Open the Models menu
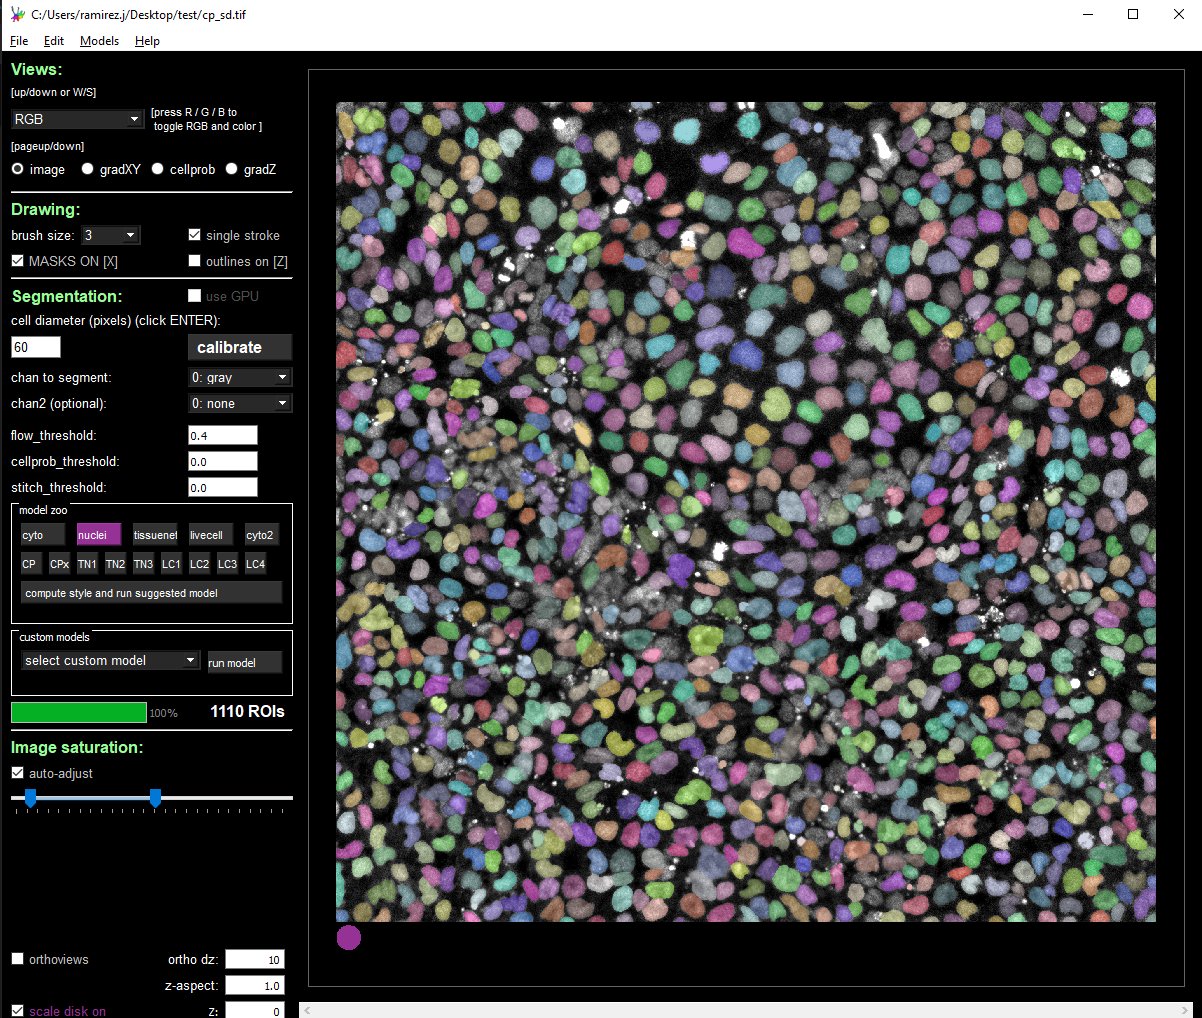 click(99, 40)
